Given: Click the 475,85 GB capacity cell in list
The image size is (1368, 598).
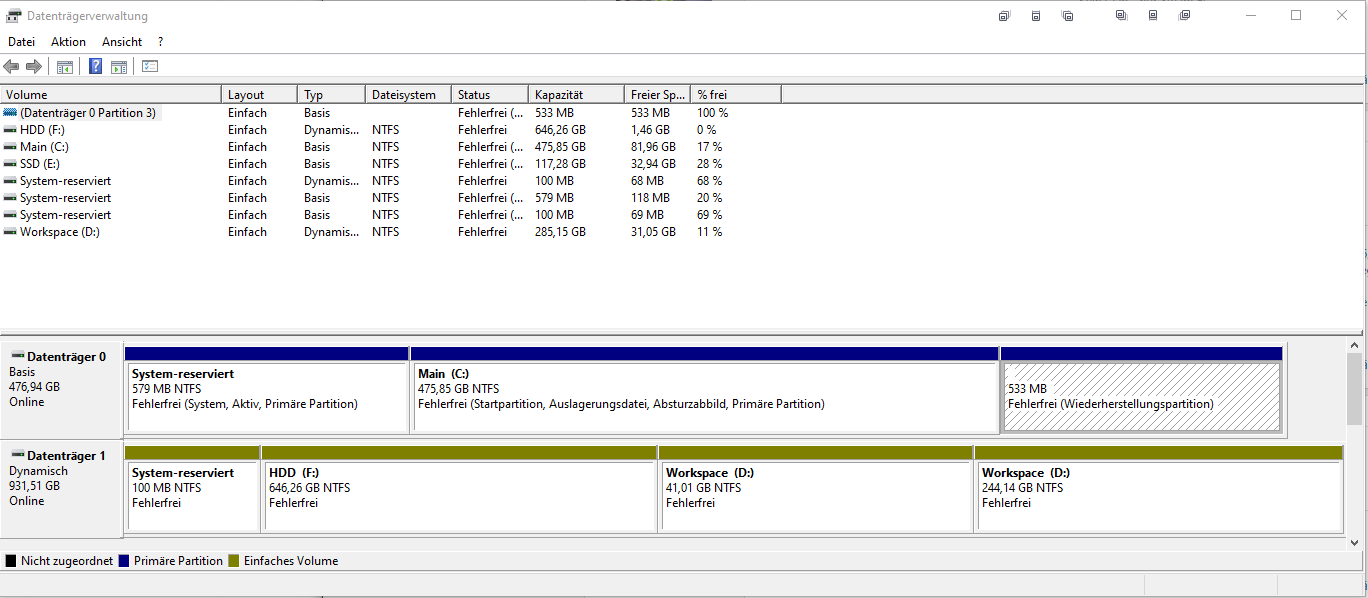Looking at the screenshot, I should pos(560,147).
